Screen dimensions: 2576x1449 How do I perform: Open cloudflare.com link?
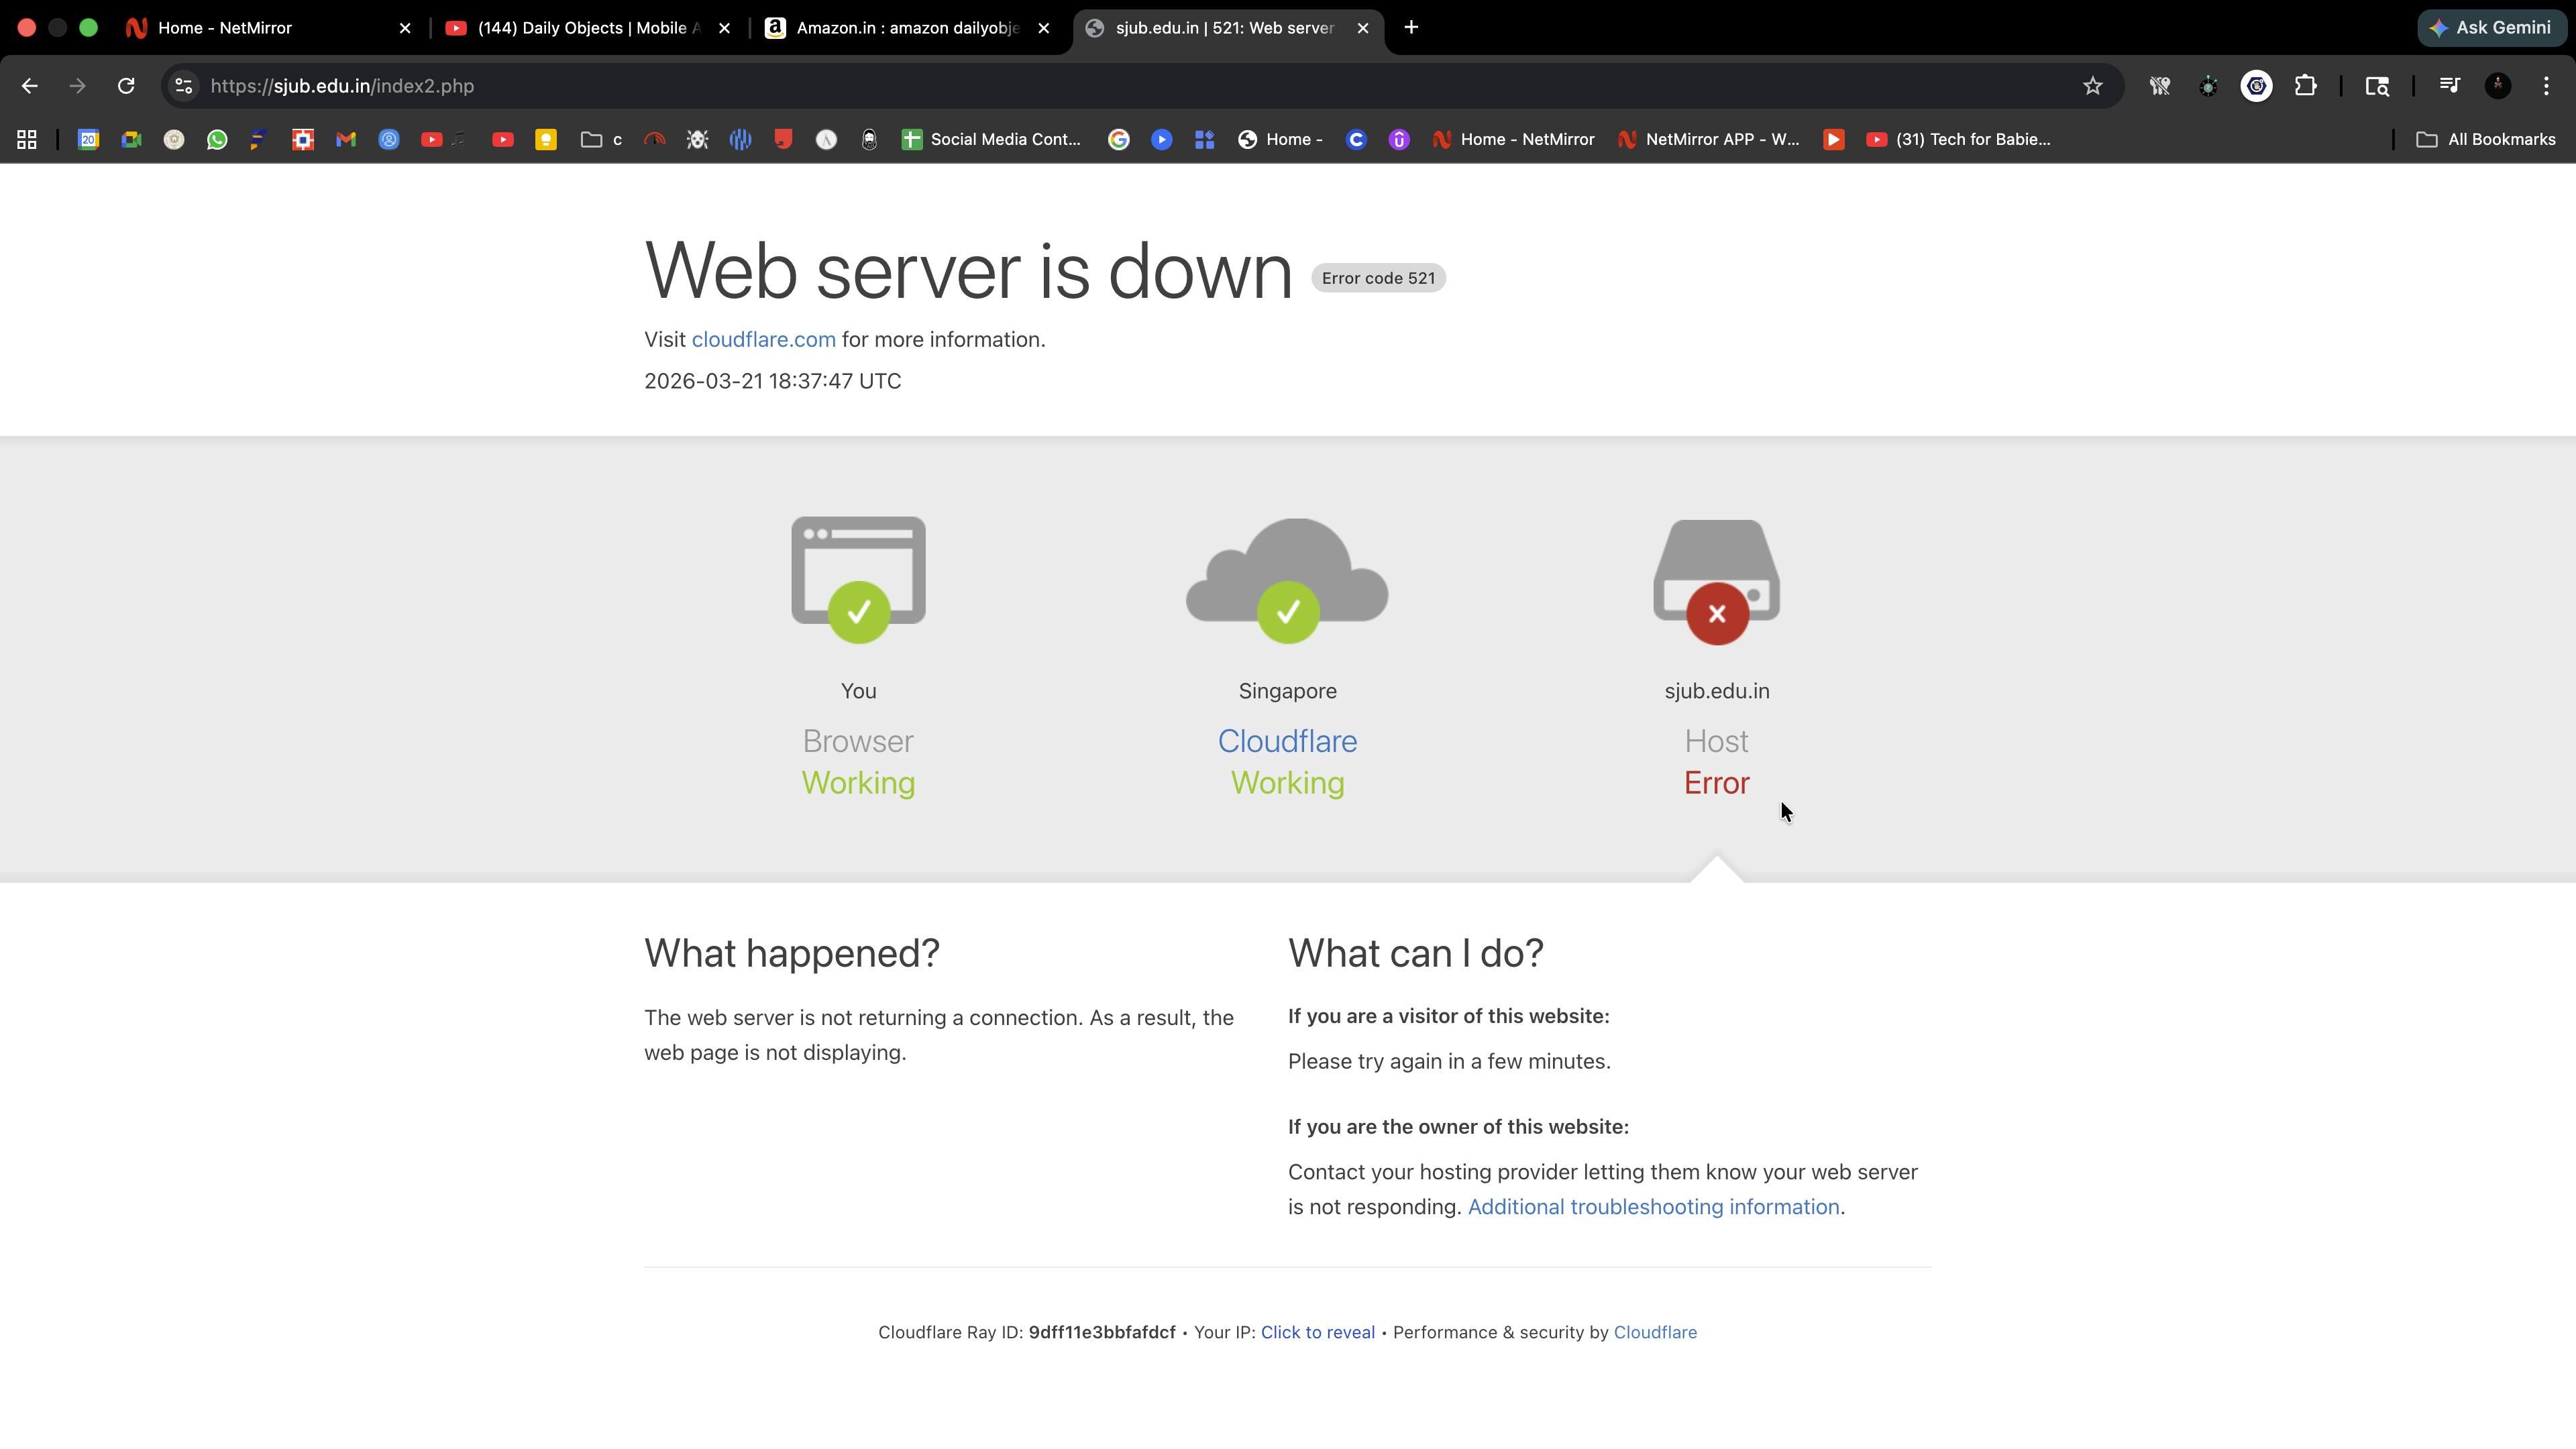pyautogui.click(x=763, y=340)
